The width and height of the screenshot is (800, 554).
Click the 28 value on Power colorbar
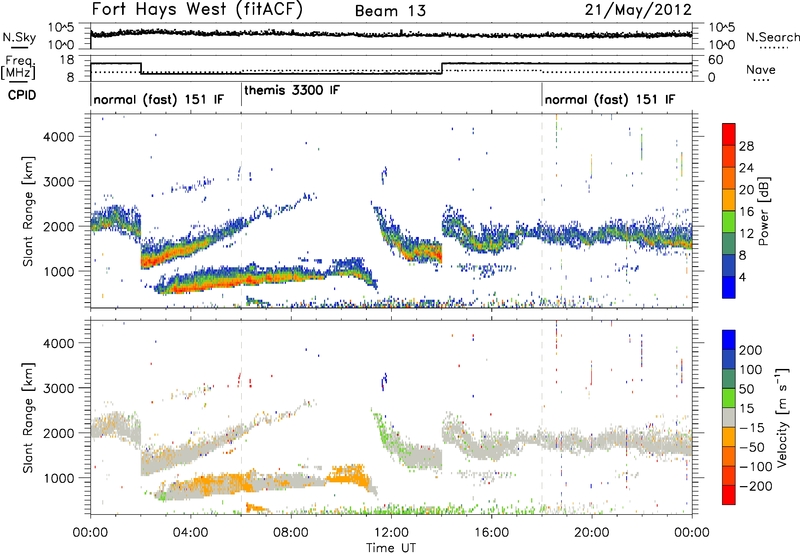[746, 146]
